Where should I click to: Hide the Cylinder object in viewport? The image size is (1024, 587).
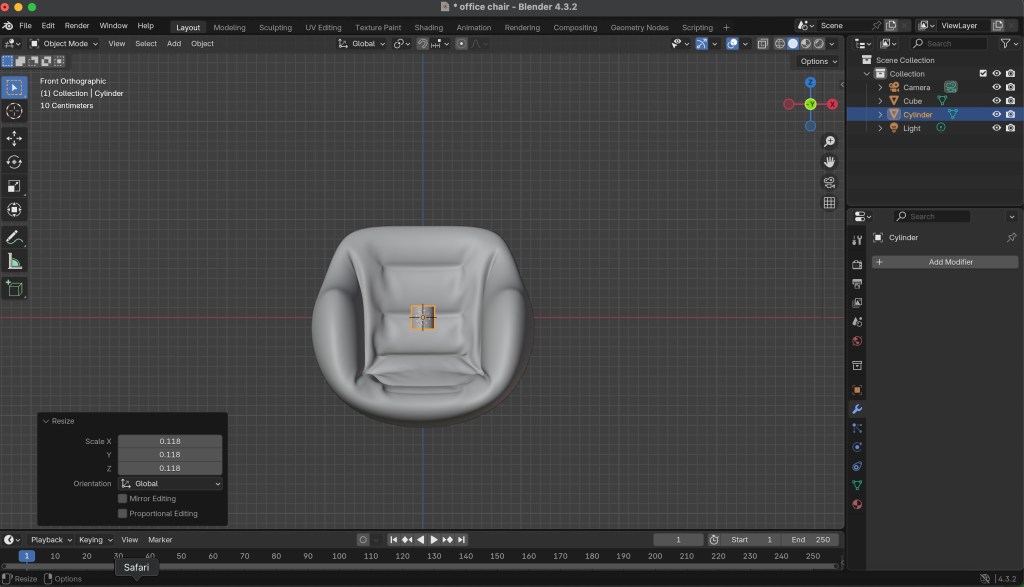pyautogui.click(x=996, y=114)
